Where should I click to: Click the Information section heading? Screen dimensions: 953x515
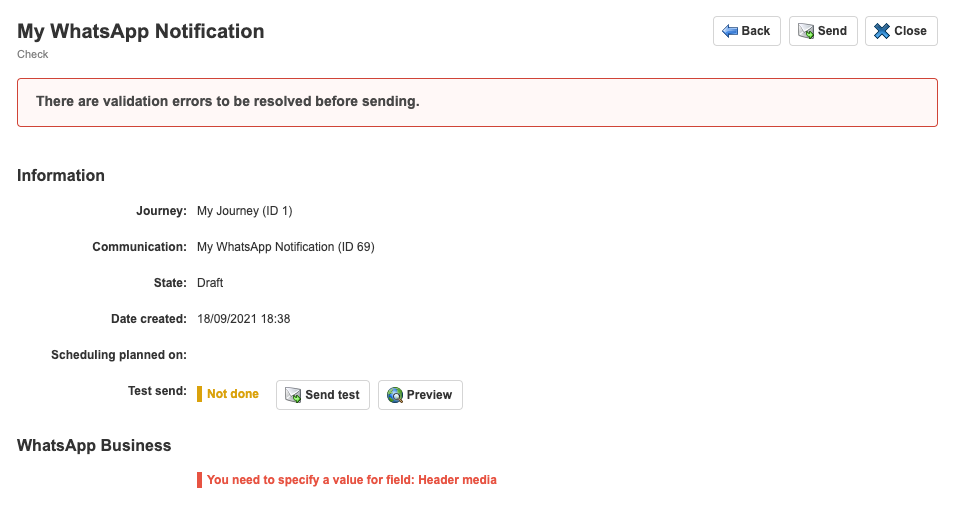point(61,175)
